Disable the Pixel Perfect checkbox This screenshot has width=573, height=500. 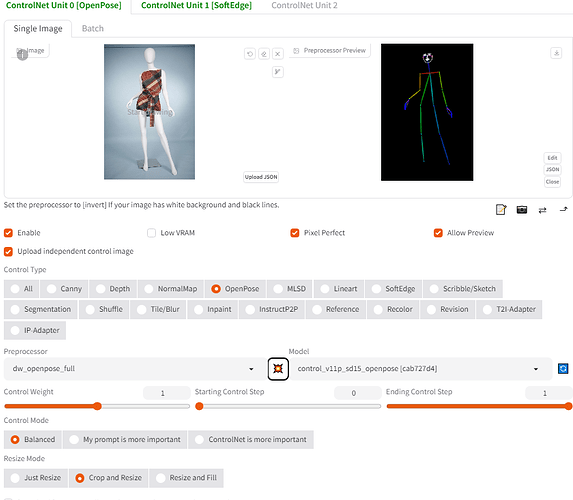(x=295, y=233)
